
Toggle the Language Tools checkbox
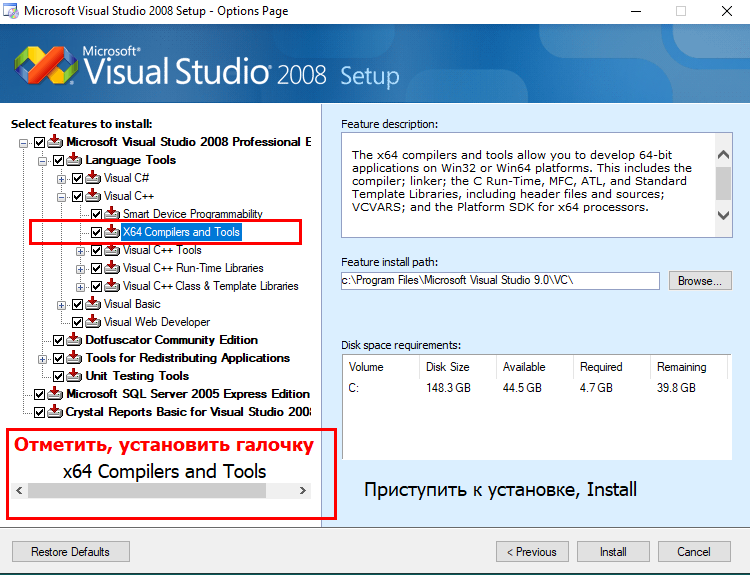click(58, 161)
